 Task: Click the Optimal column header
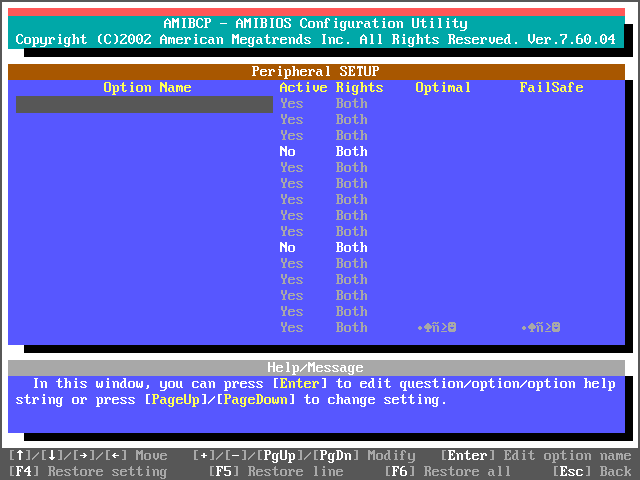coord(443,88)
